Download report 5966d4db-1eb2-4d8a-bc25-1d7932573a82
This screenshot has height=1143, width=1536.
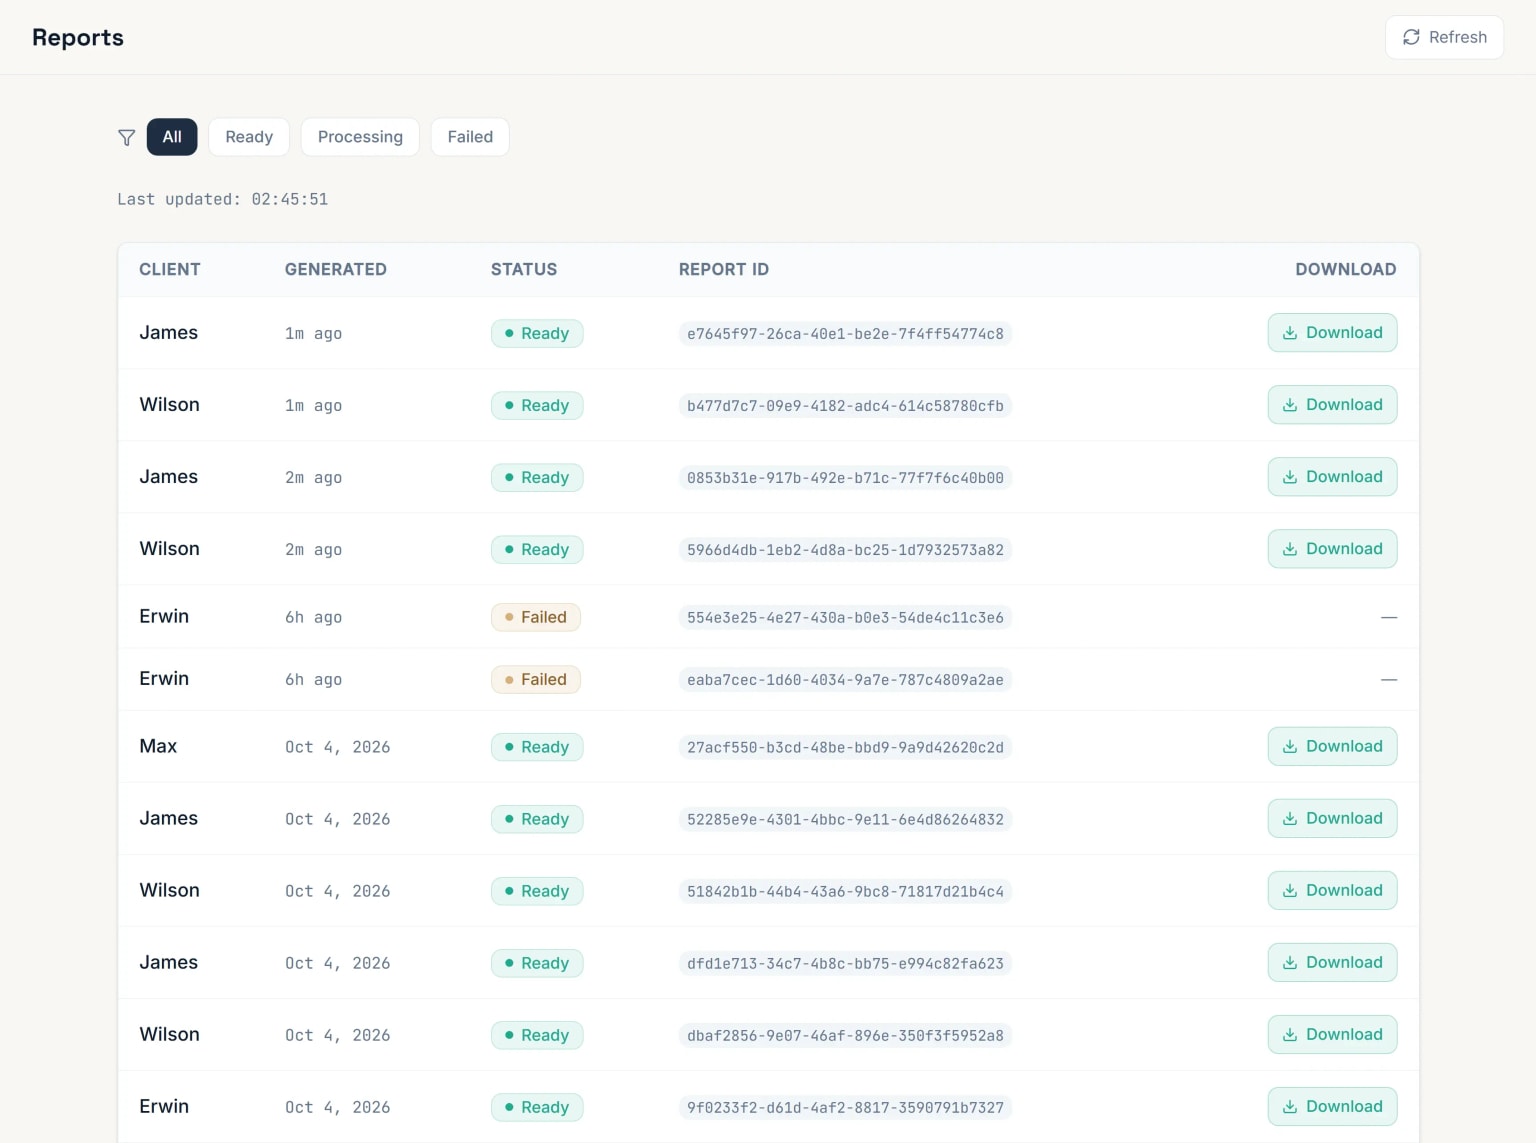click(1332, 549)
